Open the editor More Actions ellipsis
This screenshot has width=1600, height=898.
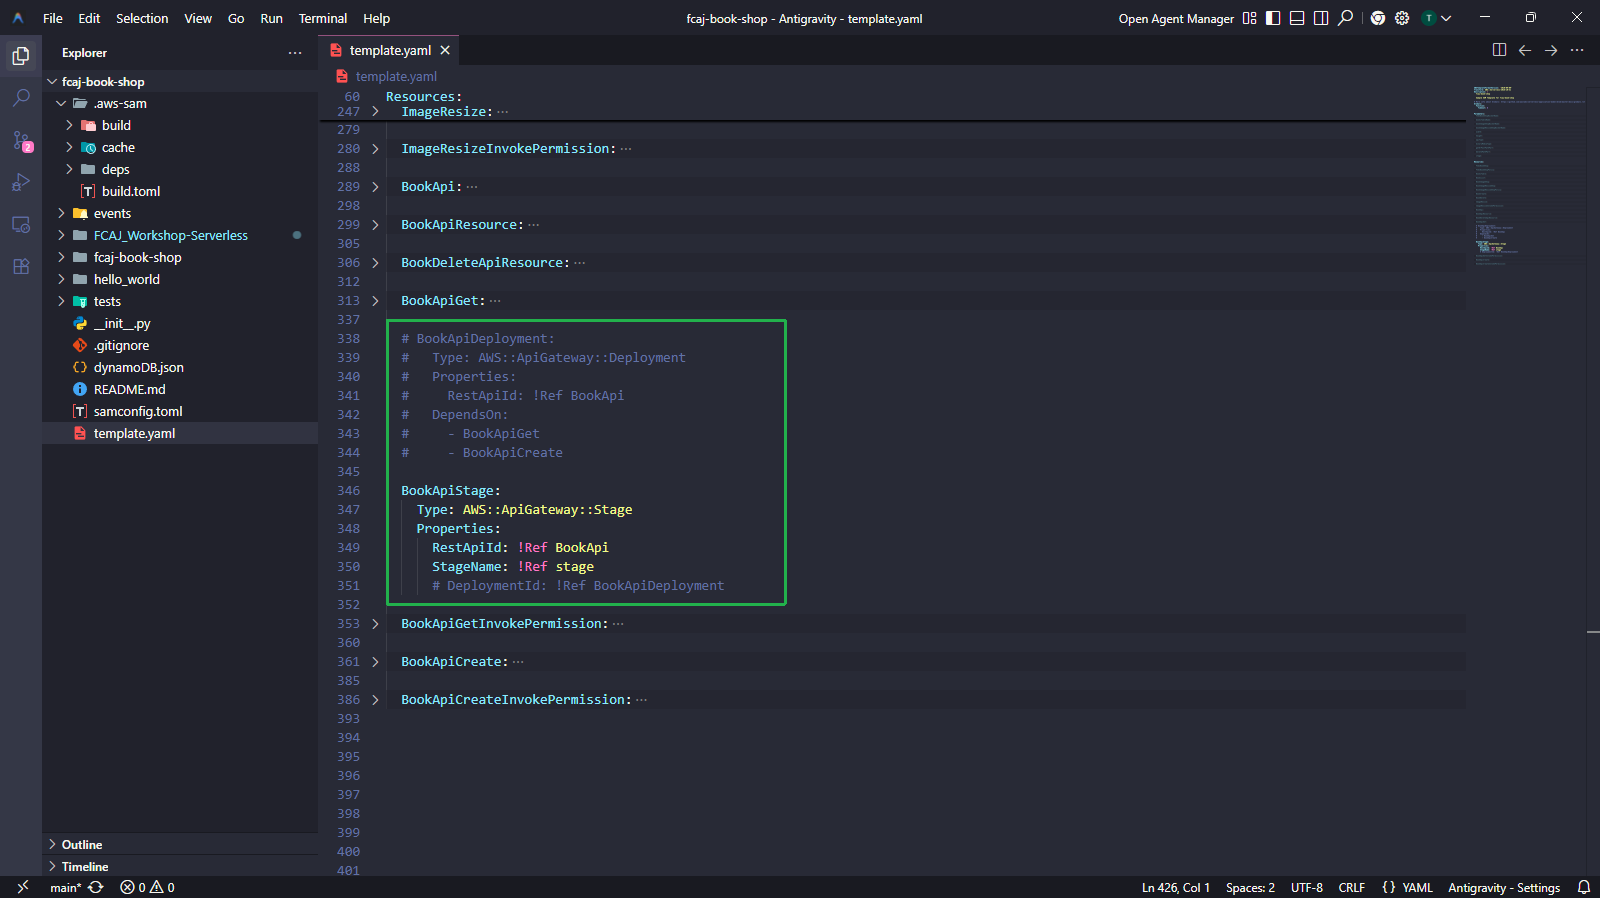point(1577,50)
